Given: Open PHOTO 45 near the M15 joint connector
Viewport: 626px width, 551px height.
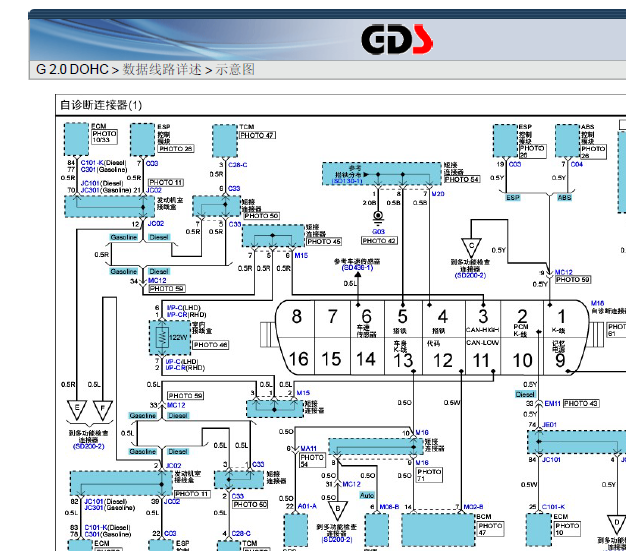Looking at the screenshot, I should [x=324, y=242].
